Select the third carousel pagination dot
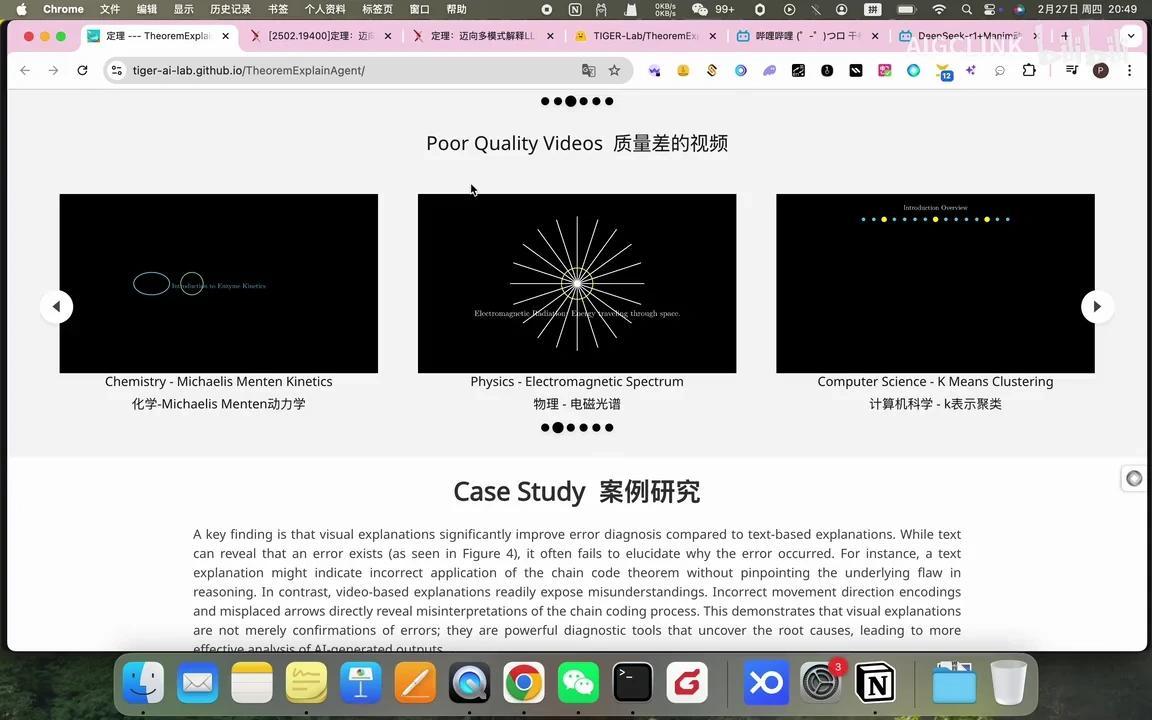 pos(571,427)
